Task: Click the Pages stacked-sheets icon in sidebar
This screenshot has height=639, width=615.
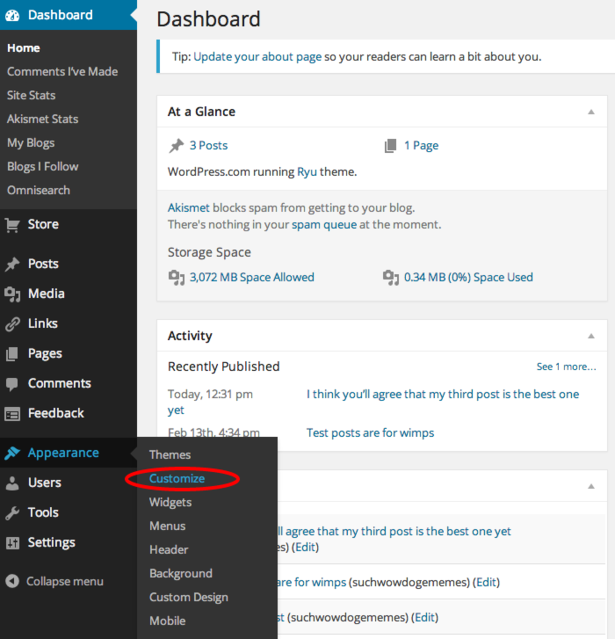Action: (12, 354)
